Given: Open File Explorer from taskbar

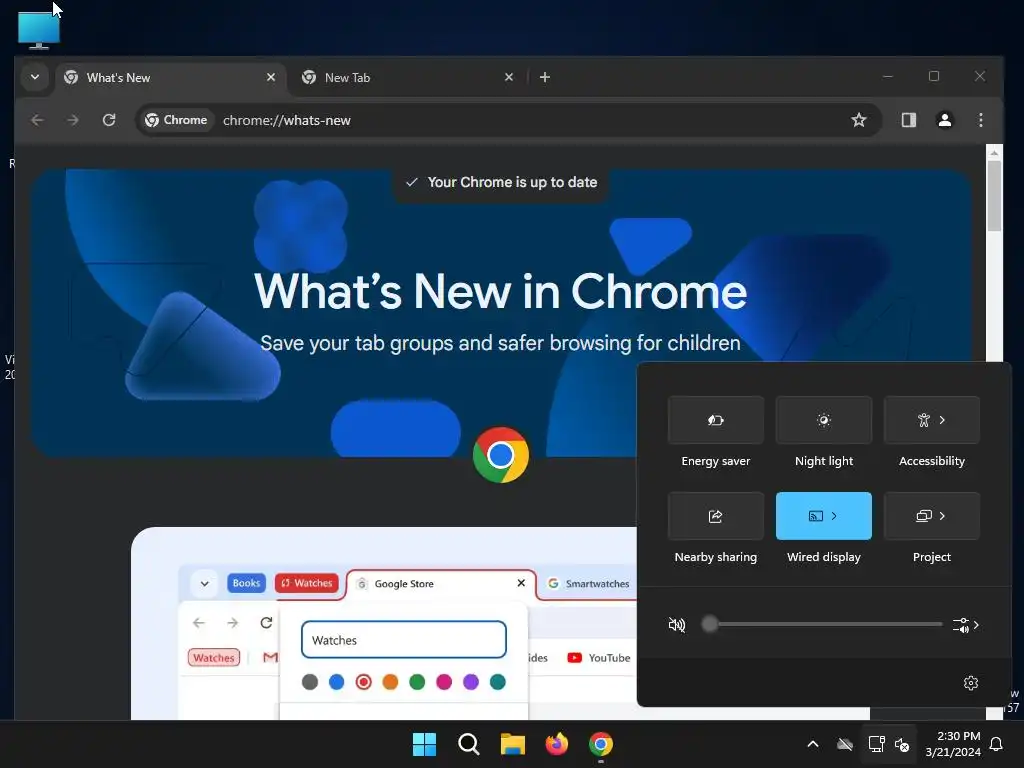Looking at the screenshot, I should 513,744.
